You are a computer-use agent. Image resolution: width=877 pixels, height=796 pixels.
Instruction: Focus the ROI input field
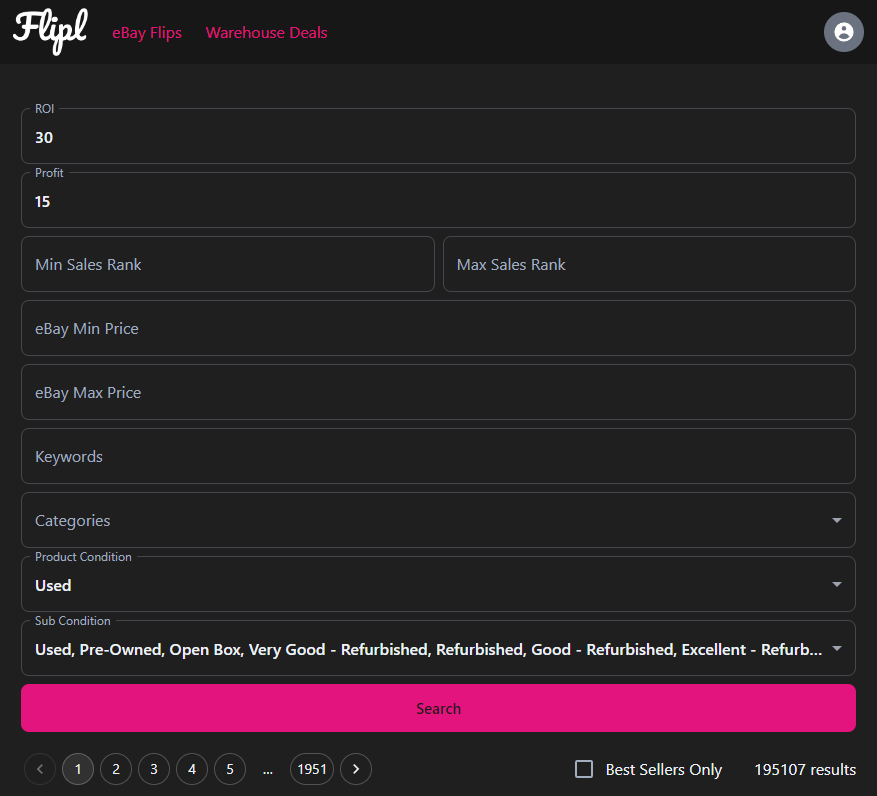pos(438,136)
